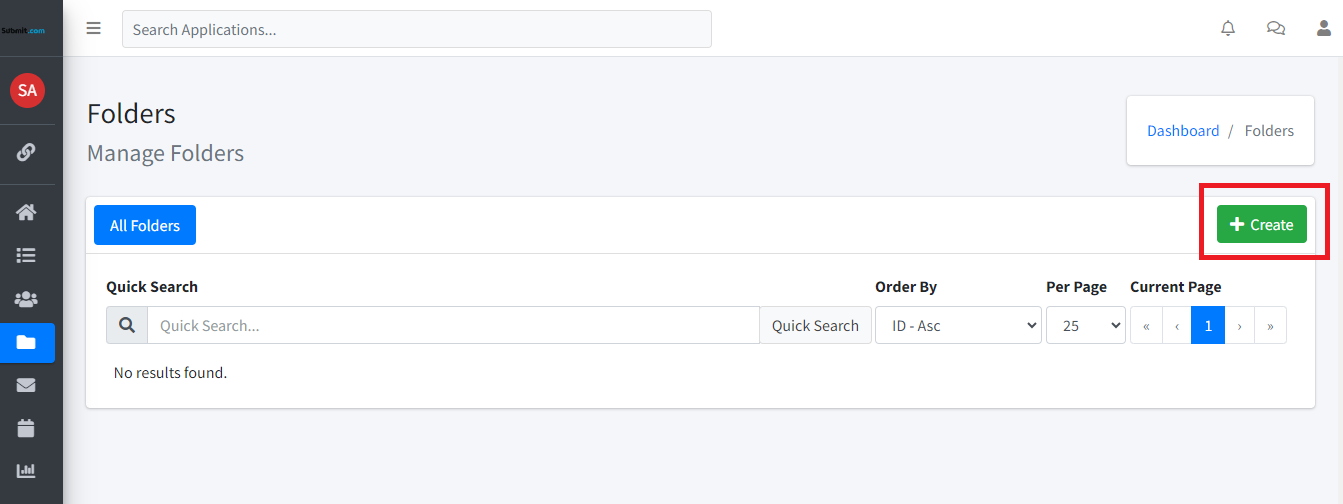Open the notifications bell icon
This screenshot has height=504, width=1343.
point(1228,29)
